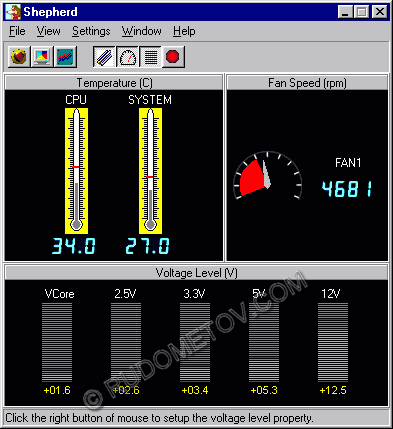Click the VCore voltage level bar
The height and width of the screenshot is (429, 393).
[x=57, y=342]
